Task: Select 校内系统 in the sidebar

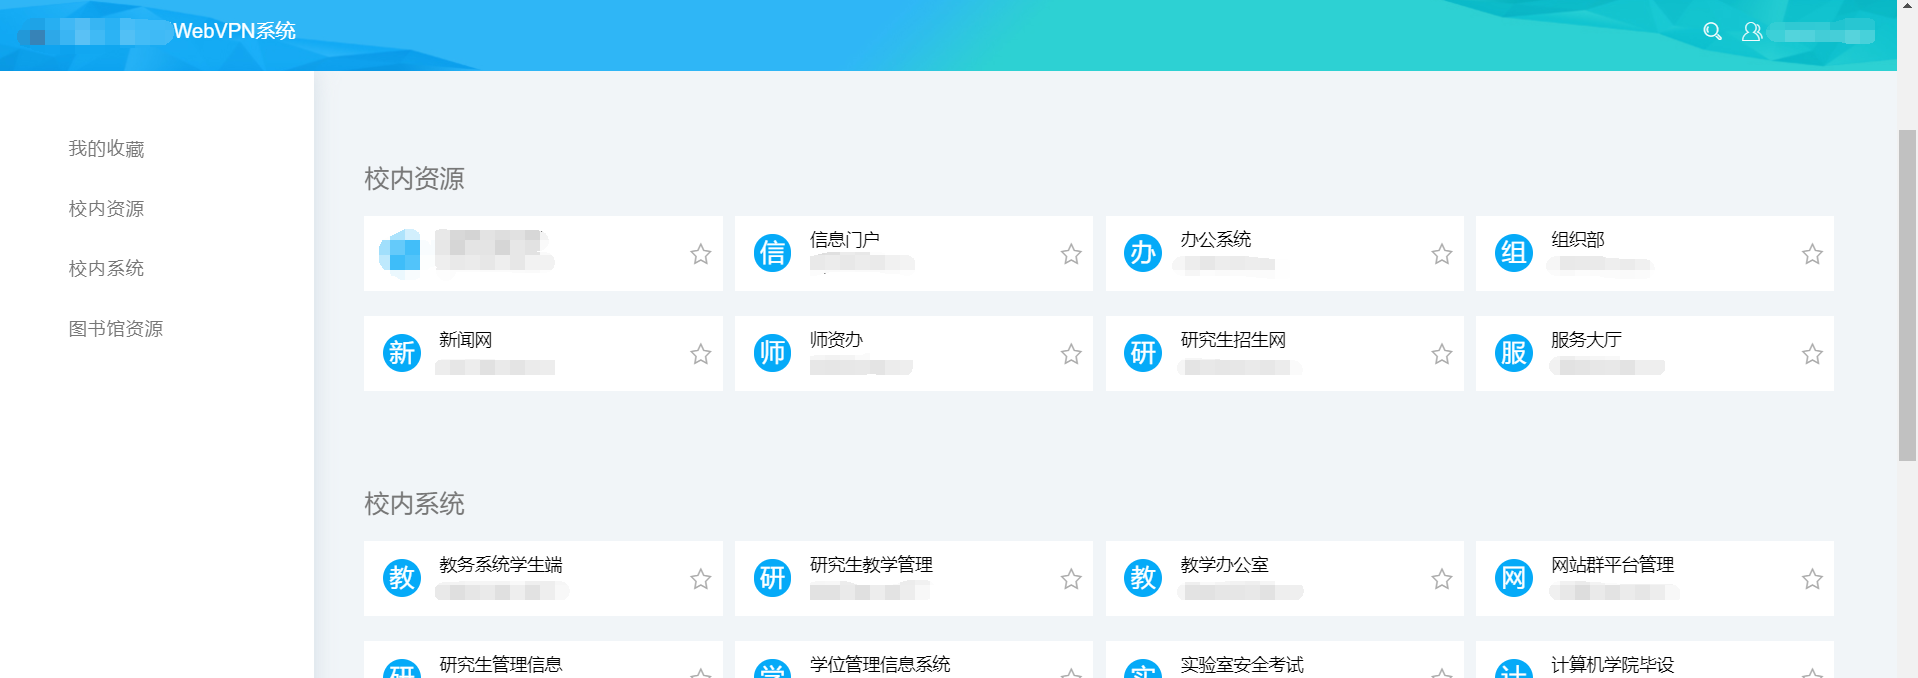Action: pyautogui.click(x=106, y=269)
